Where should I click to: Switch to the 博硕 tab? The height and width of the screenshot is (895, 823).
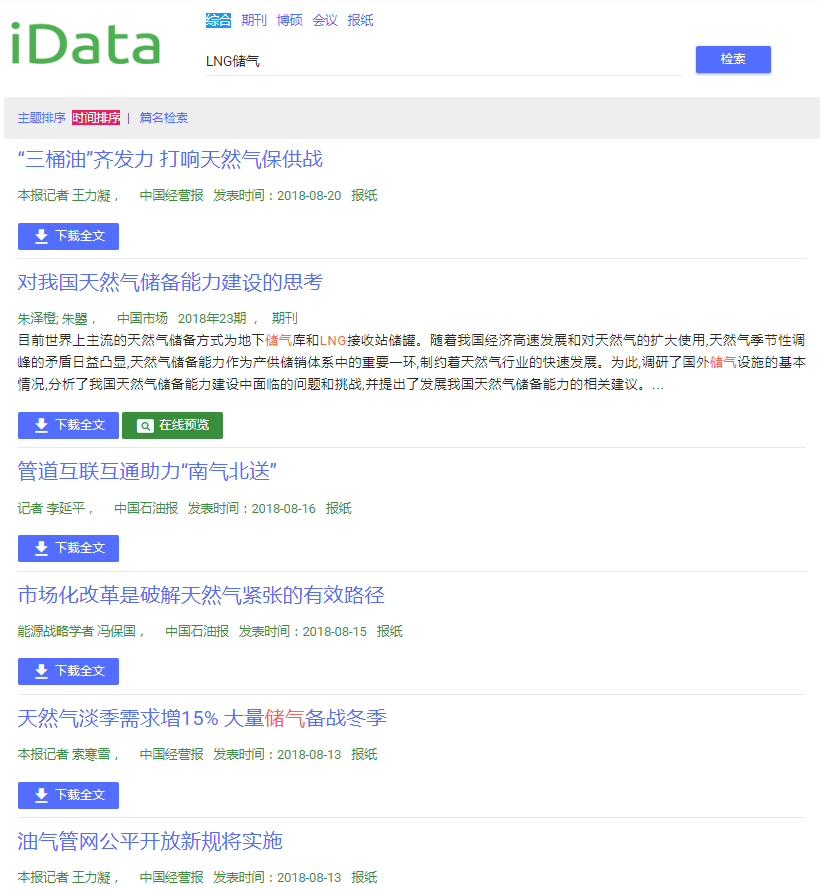289,20
